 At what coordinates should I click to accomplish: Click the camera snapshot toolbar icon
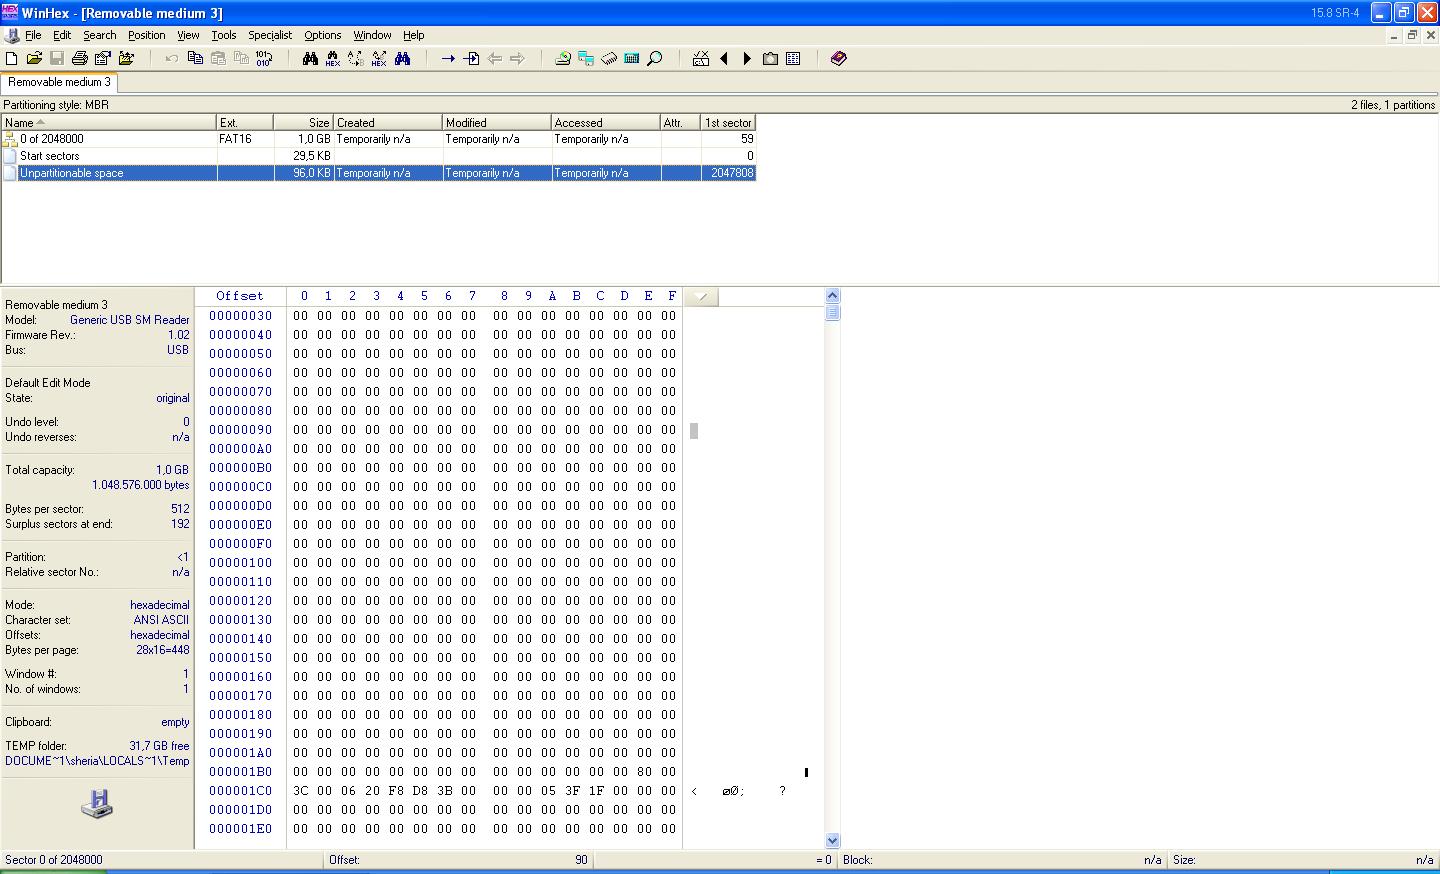(x=770, y=59)
